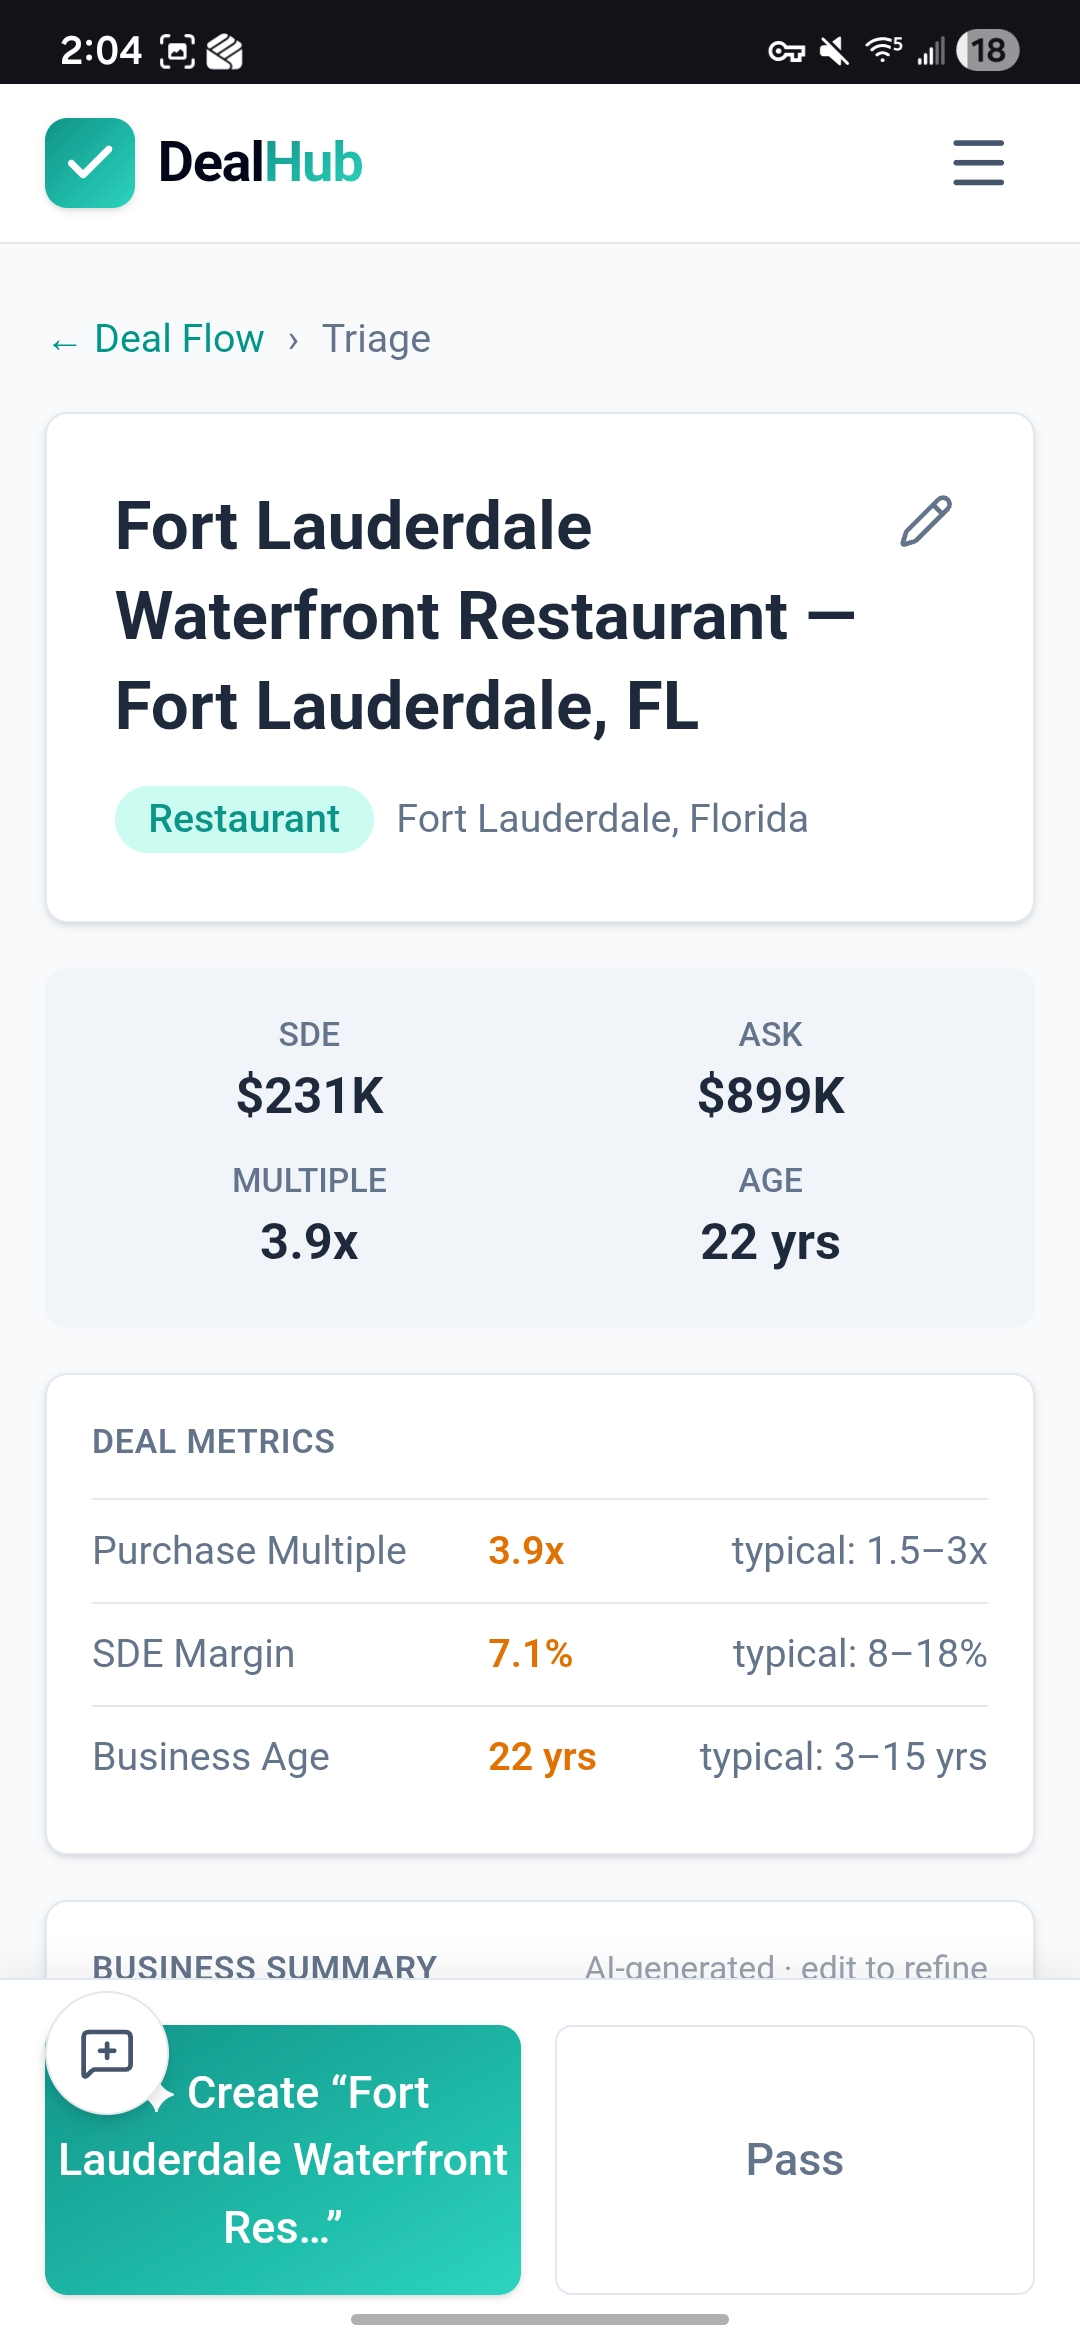Screen dimensions: 1080x2340
Task: Click the pencil edit title icon
Action: pyautogui.click(x=926, y=521)
